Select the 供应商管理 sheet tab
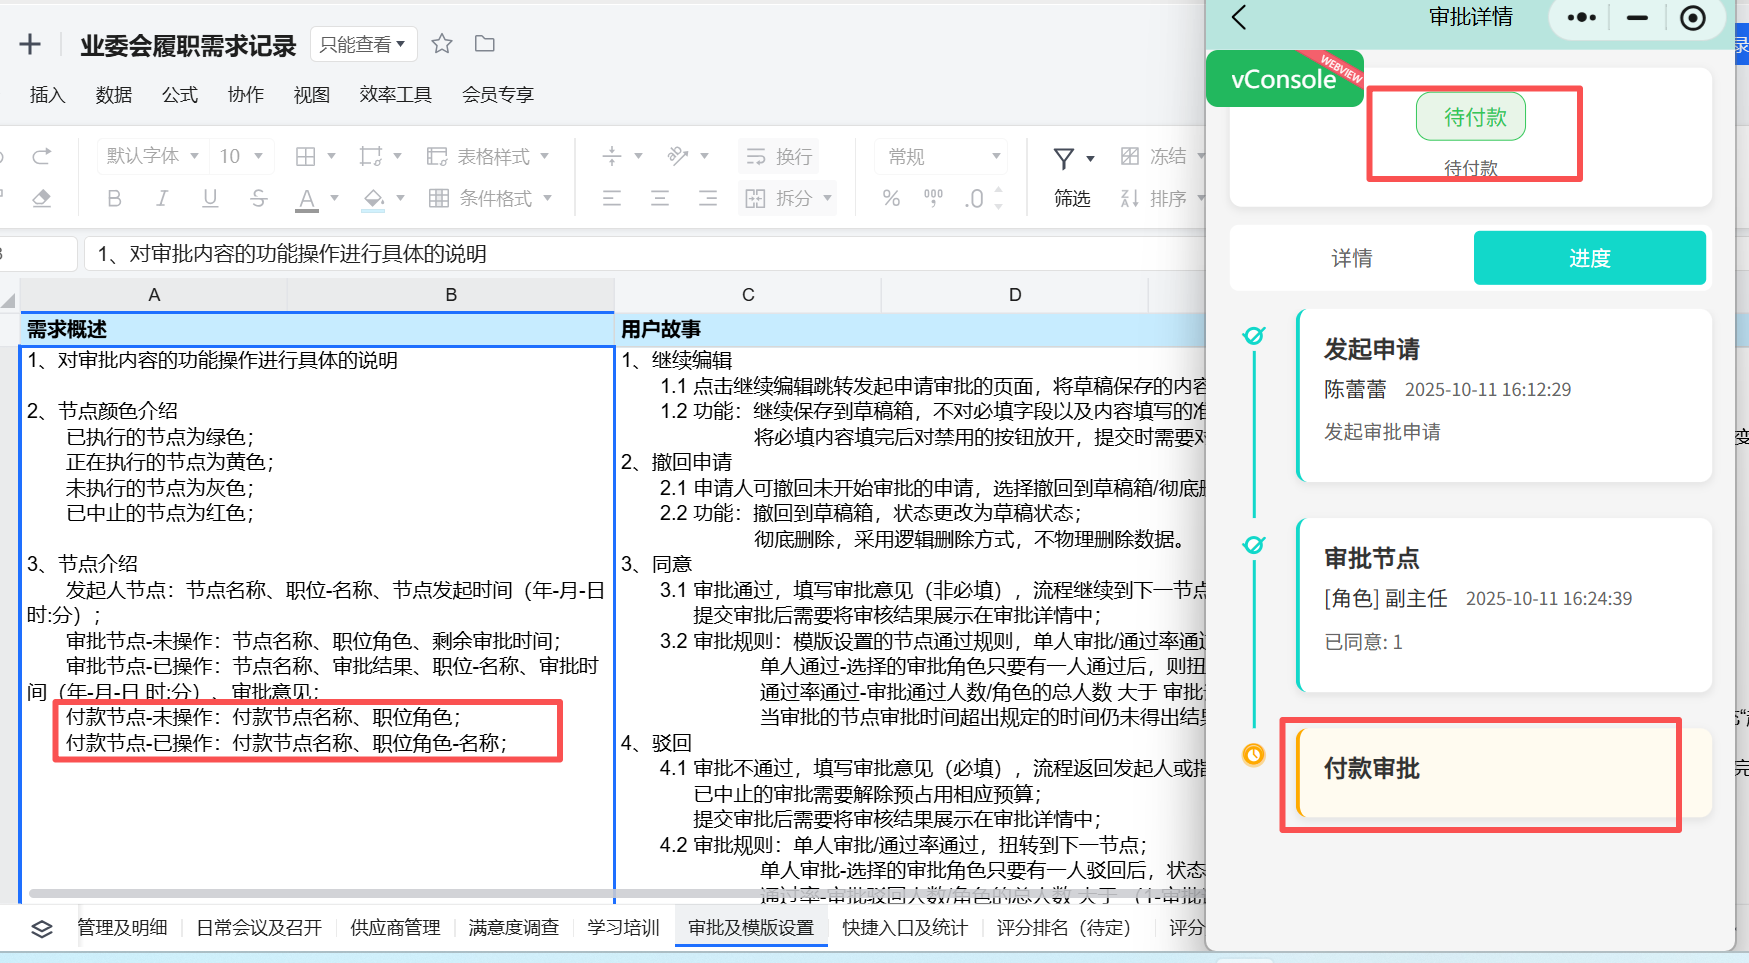 pos(395,928)
